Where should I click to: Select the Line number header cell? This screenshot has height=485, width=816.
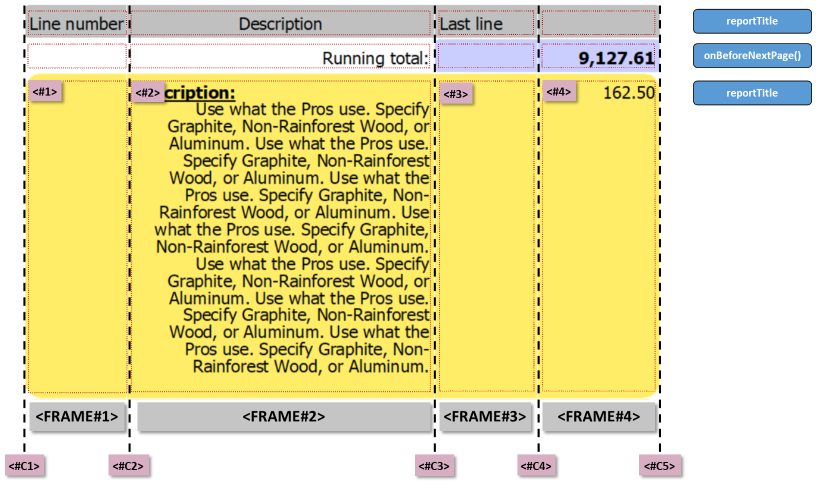coord(76,23)
